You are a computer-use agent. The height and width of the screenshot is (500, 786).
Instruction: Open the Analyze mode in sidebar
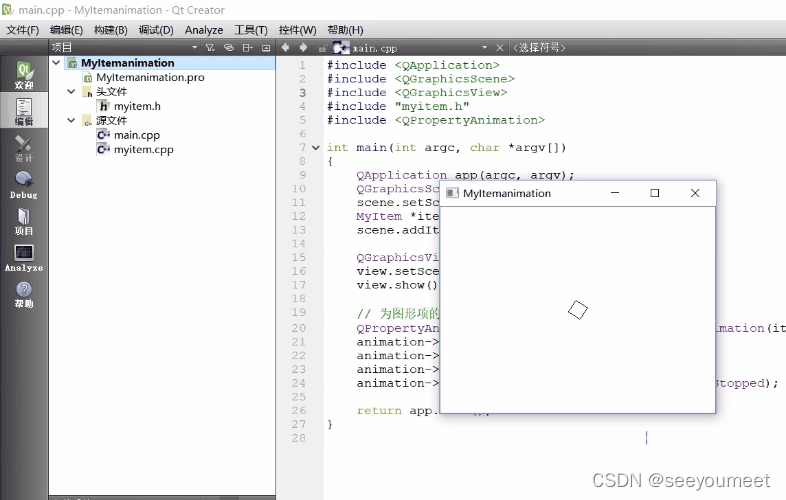click(x=24, y=258)
